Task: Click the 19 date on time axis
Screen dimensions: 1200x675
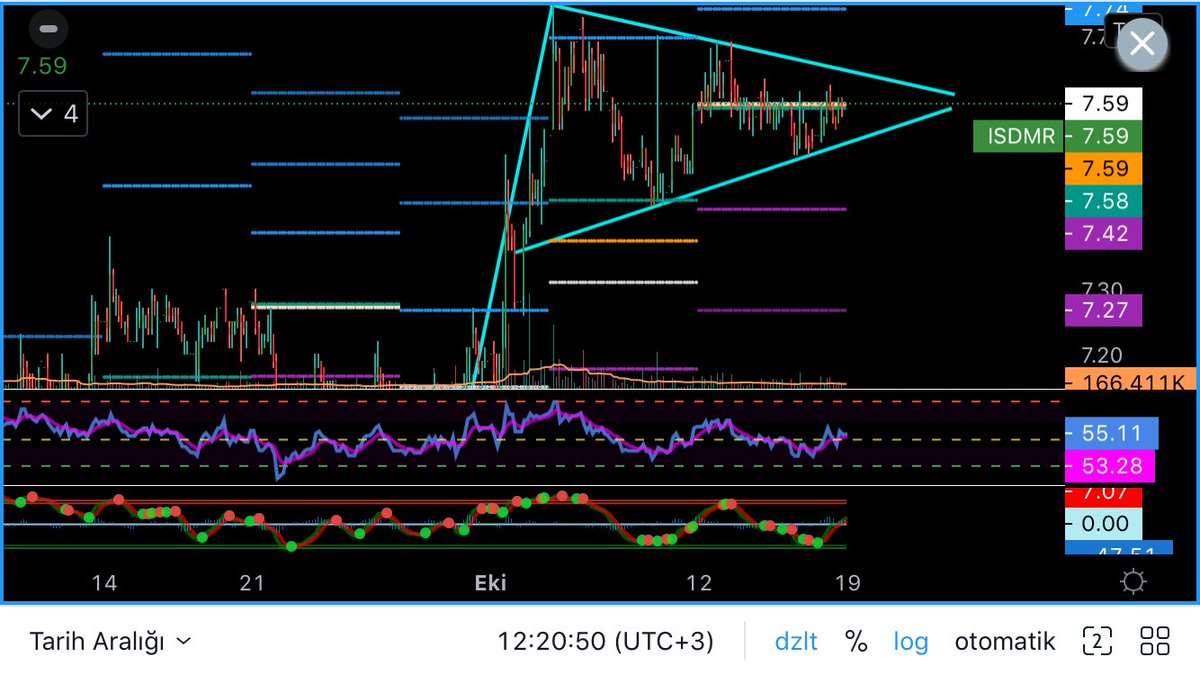Action: point(847,582)
